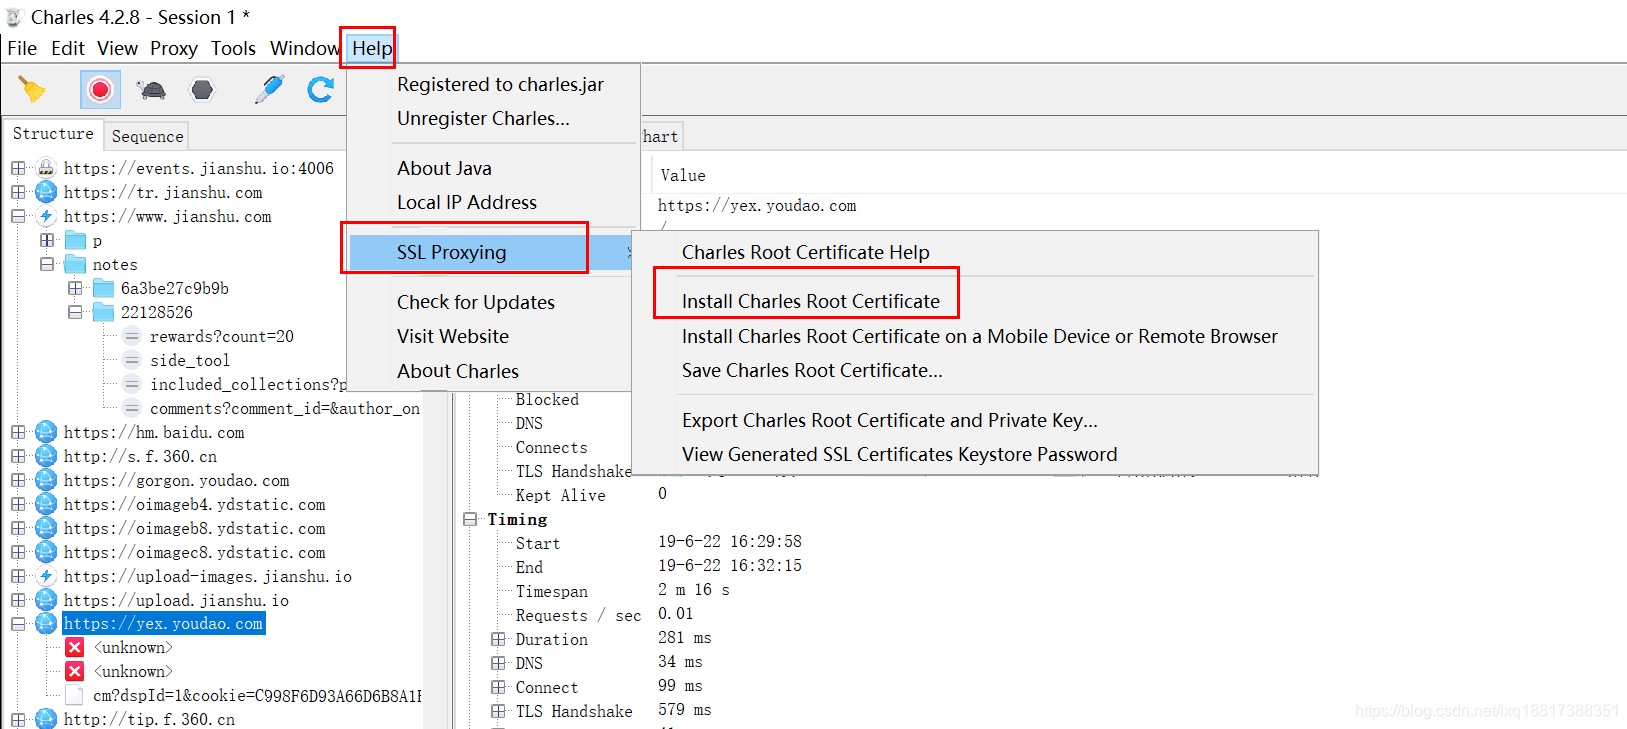Expand the events.jianshu.io:4006 node

point(18,168)
